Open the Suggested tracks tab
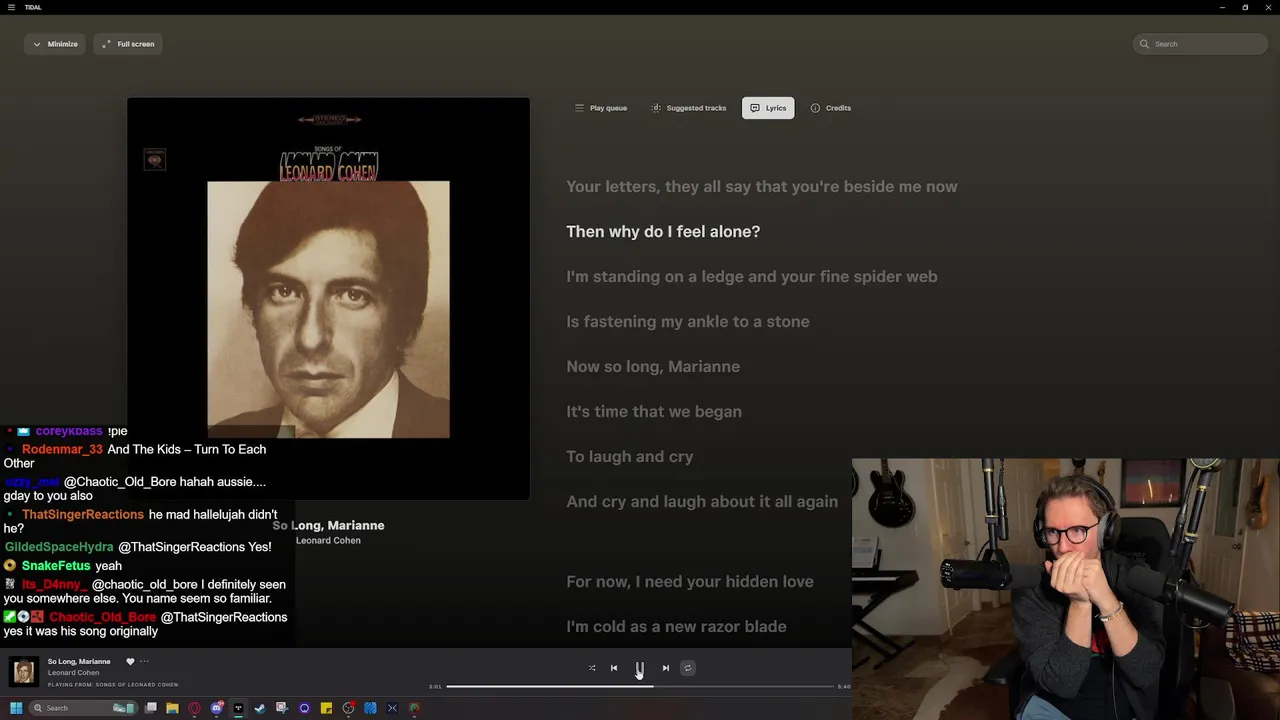This screenshot has height=720, width=1280. (689, 108)
